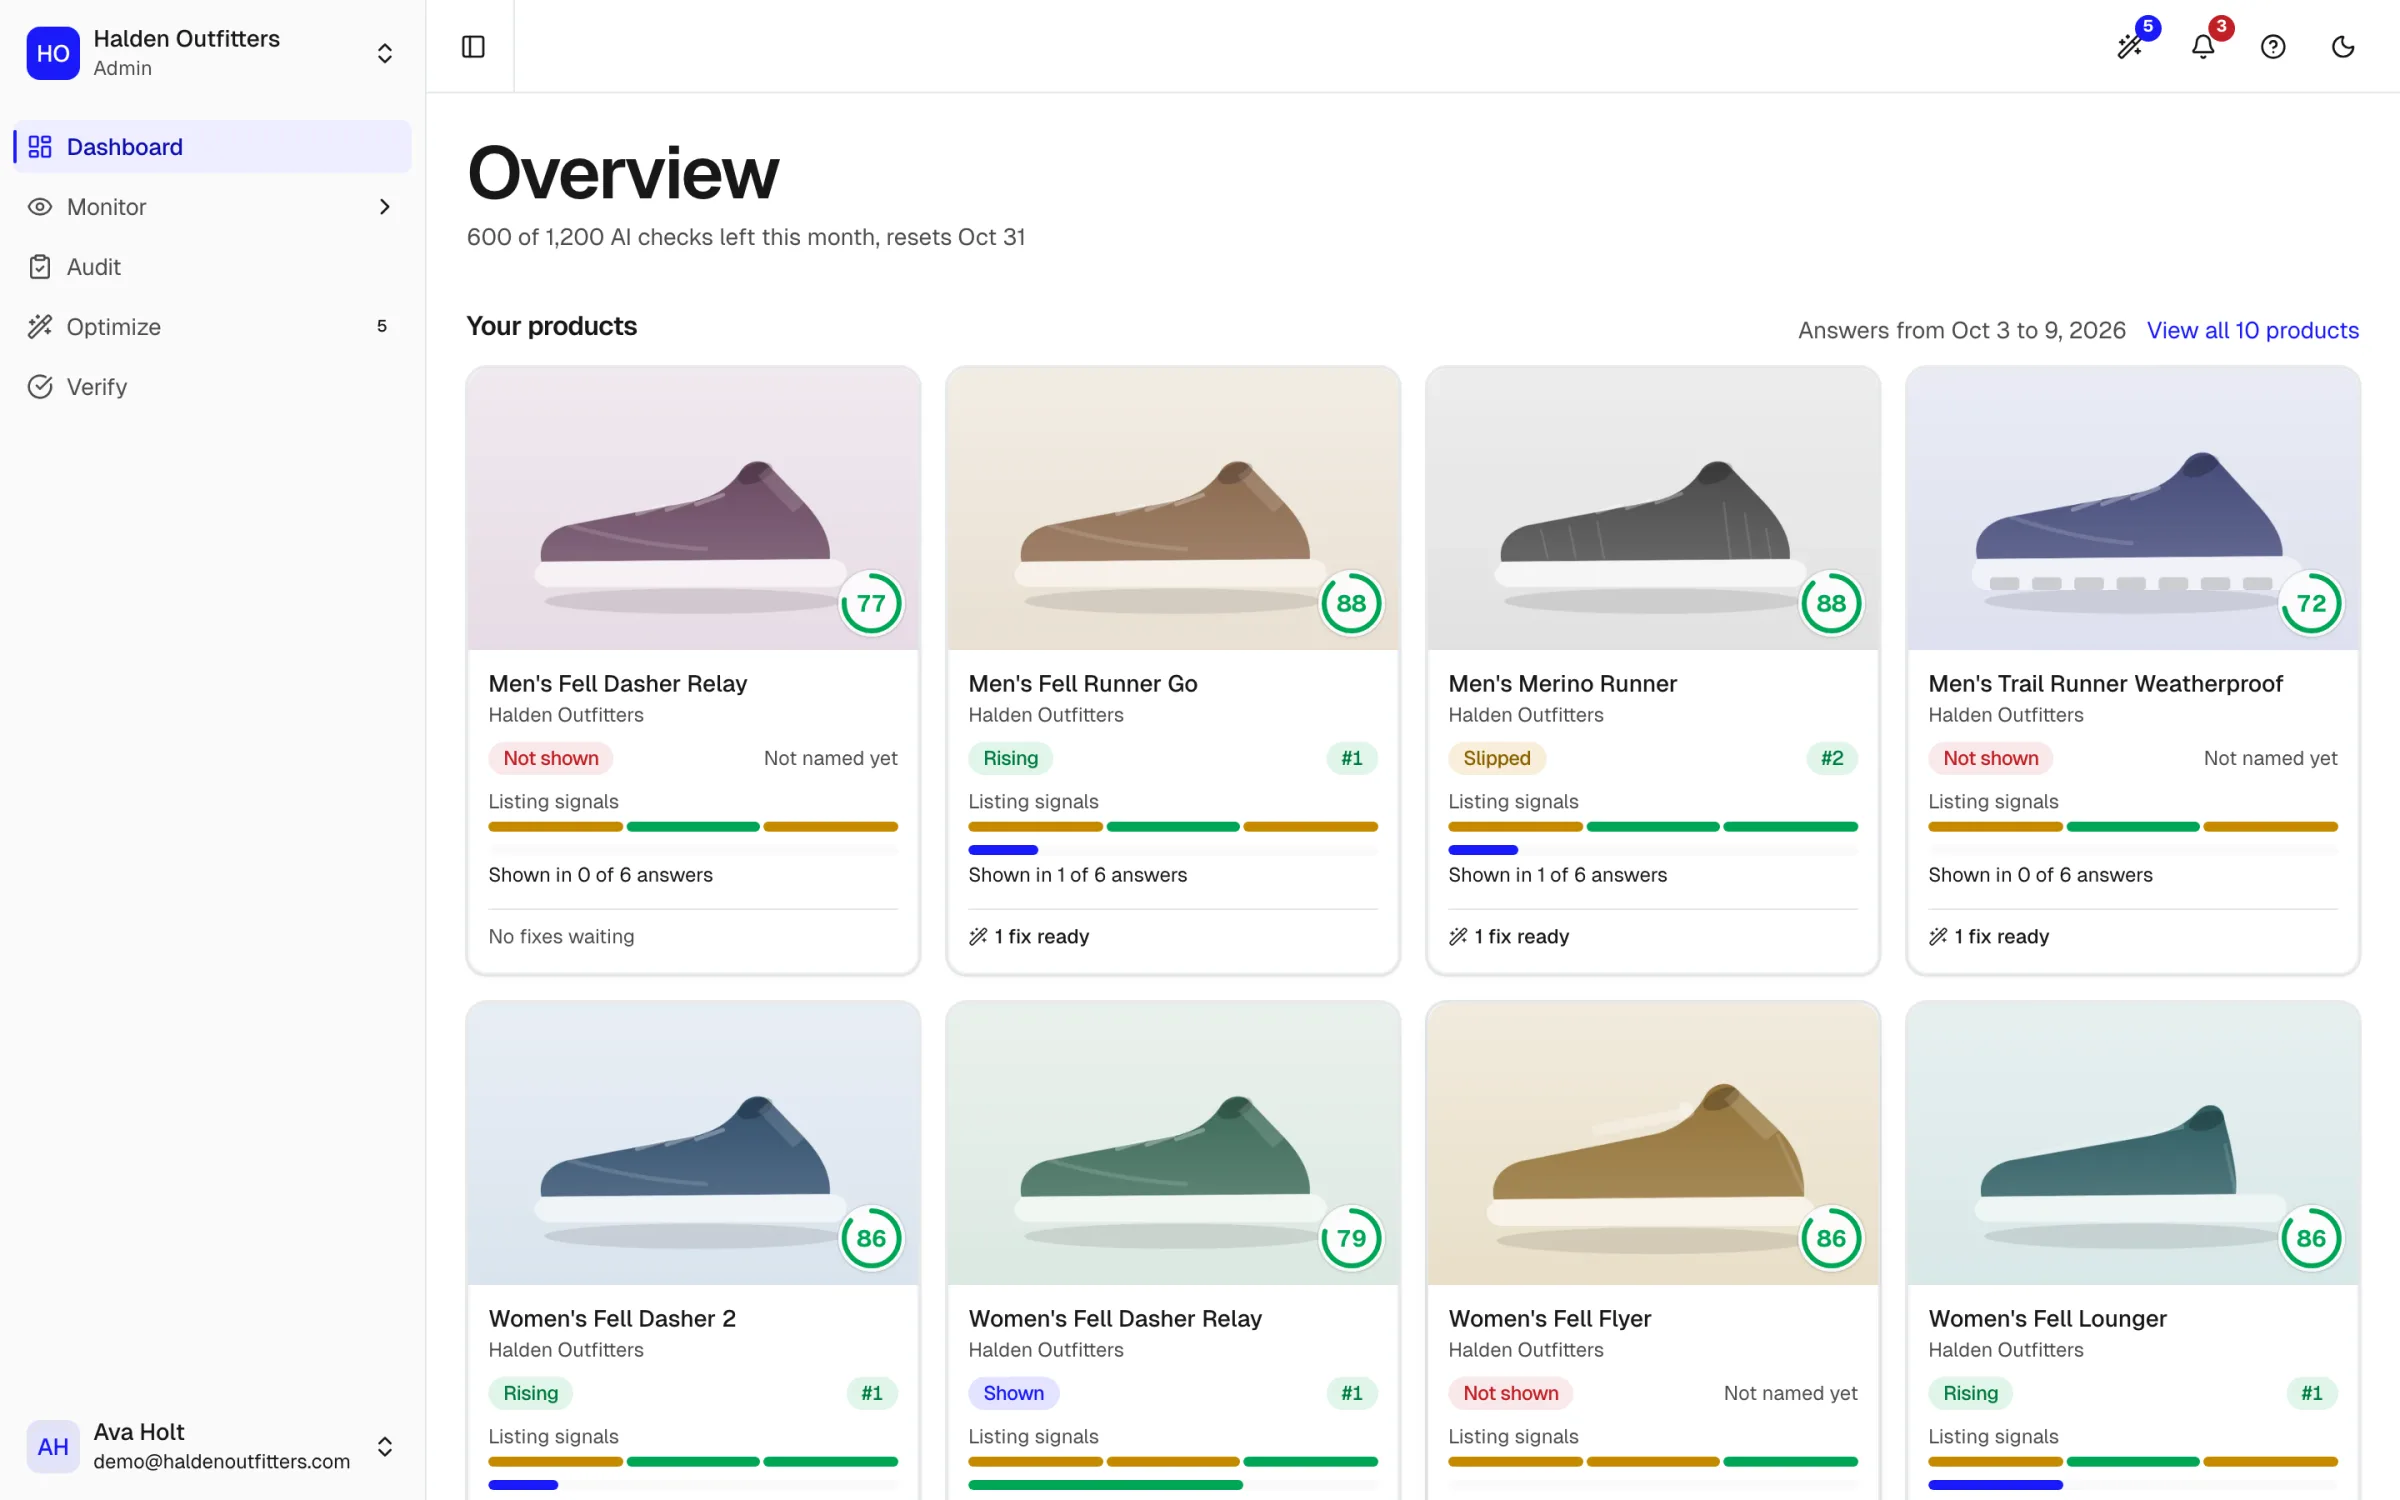
Task: Click the wand icon on Men's Trail Runner Weatherproof fix
Action: coord(1938,936)
